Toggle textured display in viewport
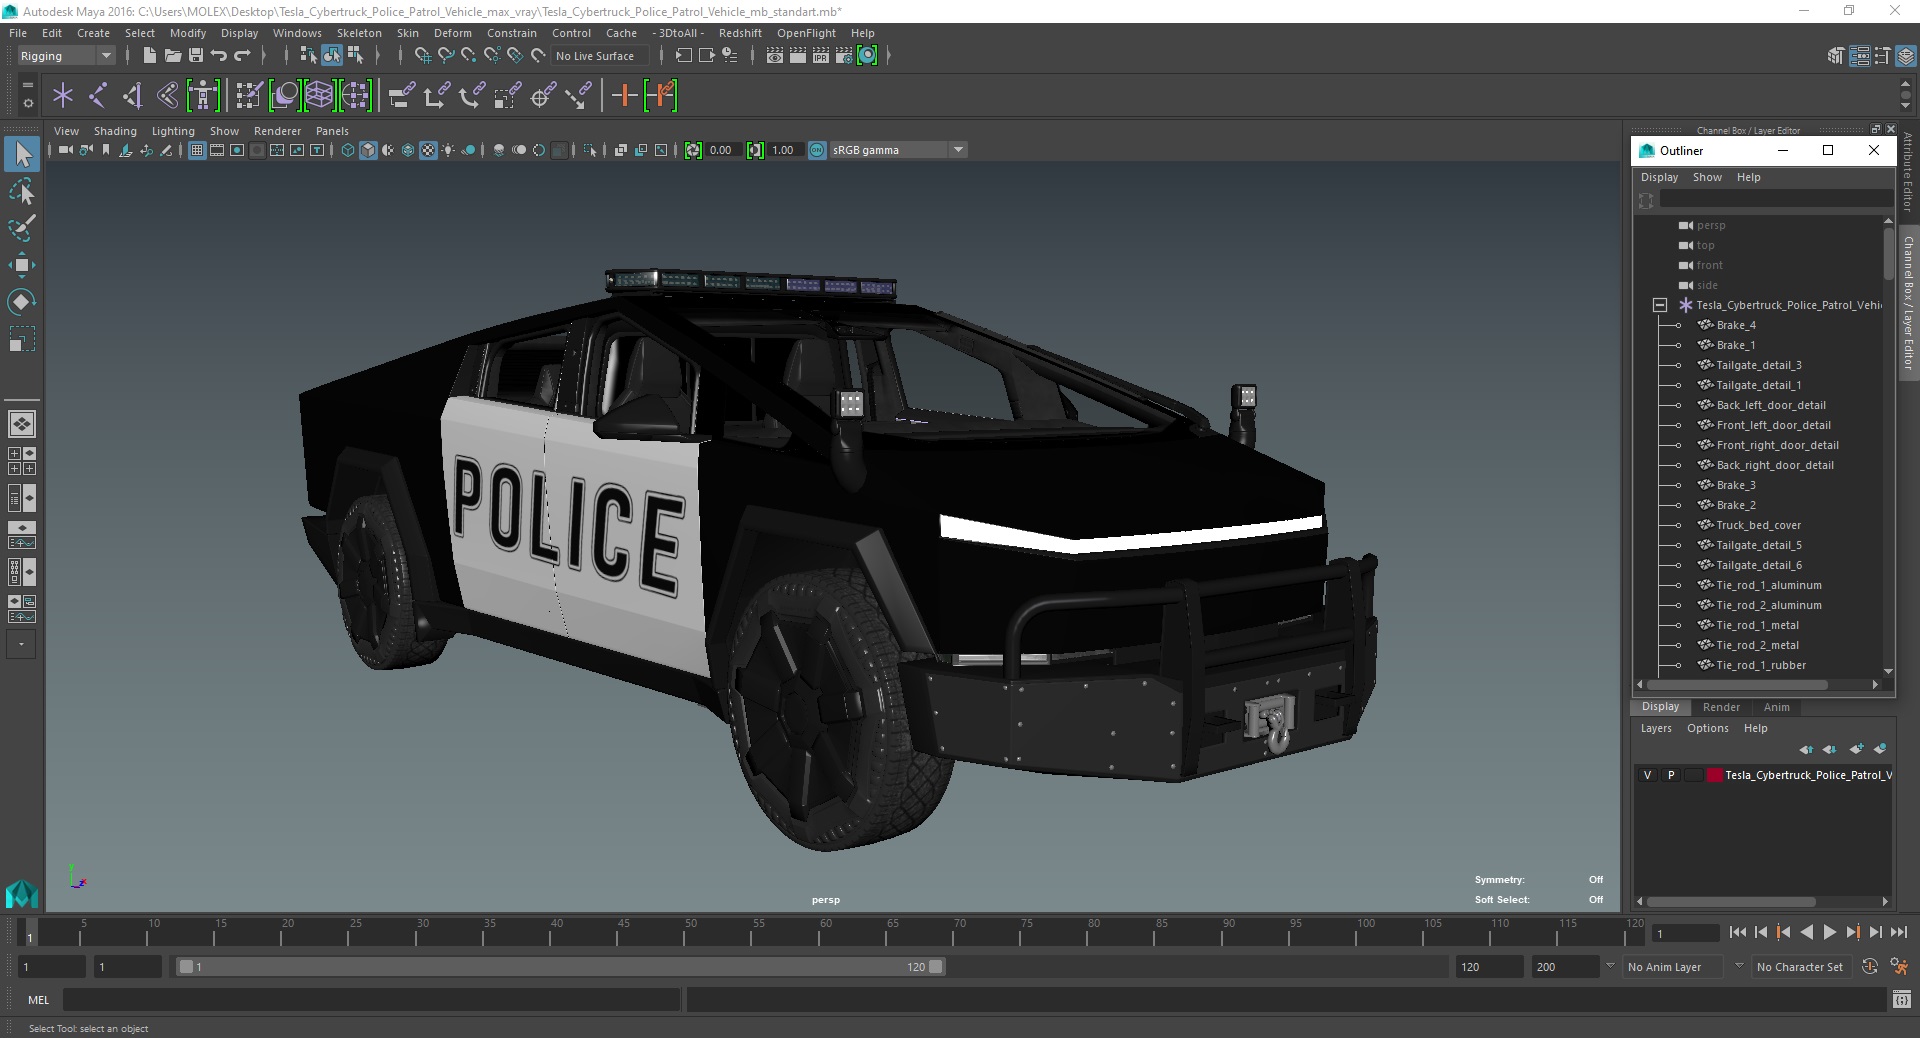Image resolution: width=1920 pixels, height=1038 pixels. click(428, 150)
